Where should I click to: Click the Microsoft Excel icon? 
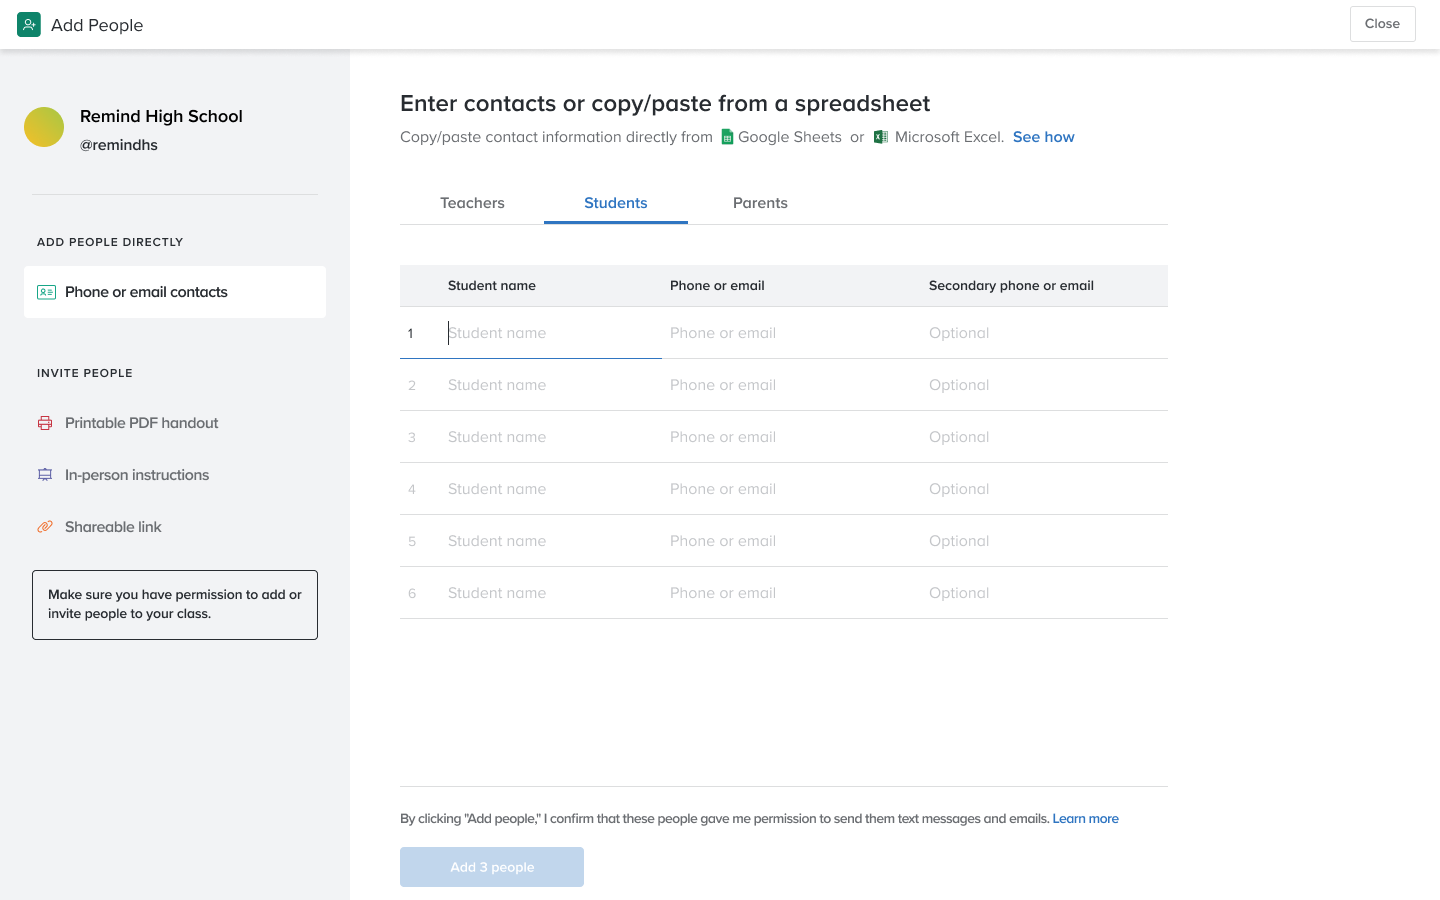(881, 137)
